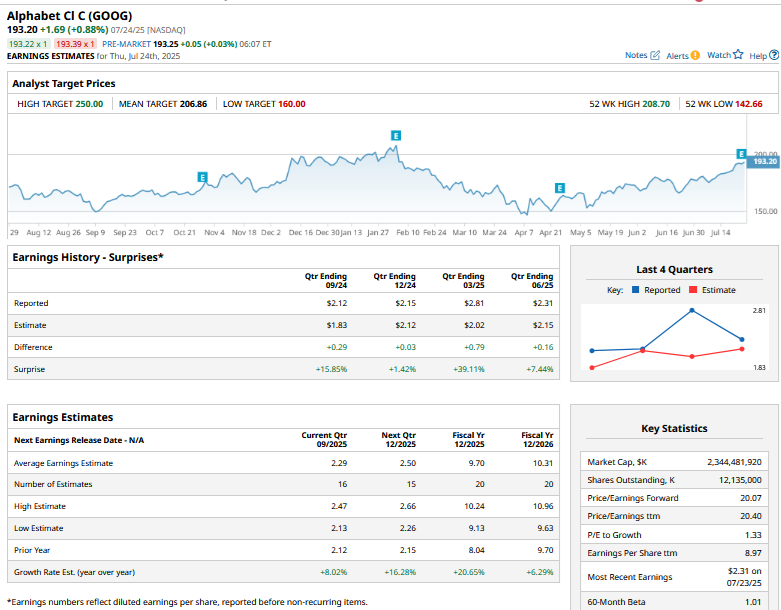Click the 52 WK HIGH 208.70 value
Screen dimensions: 781x610
click(656, 104)
